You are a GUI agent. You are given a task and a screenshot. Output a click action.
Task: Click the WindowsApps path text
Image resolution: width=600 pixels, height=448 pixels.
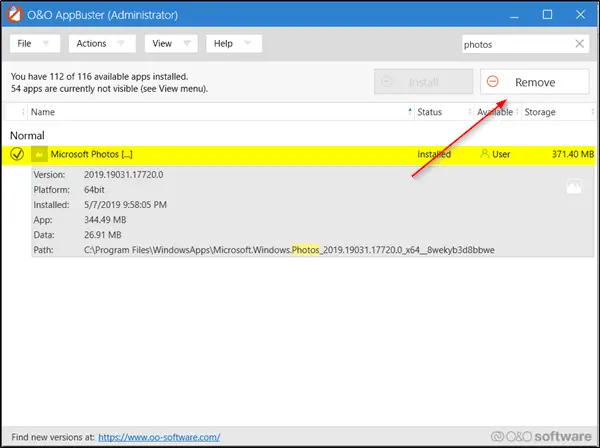(289, 250)
